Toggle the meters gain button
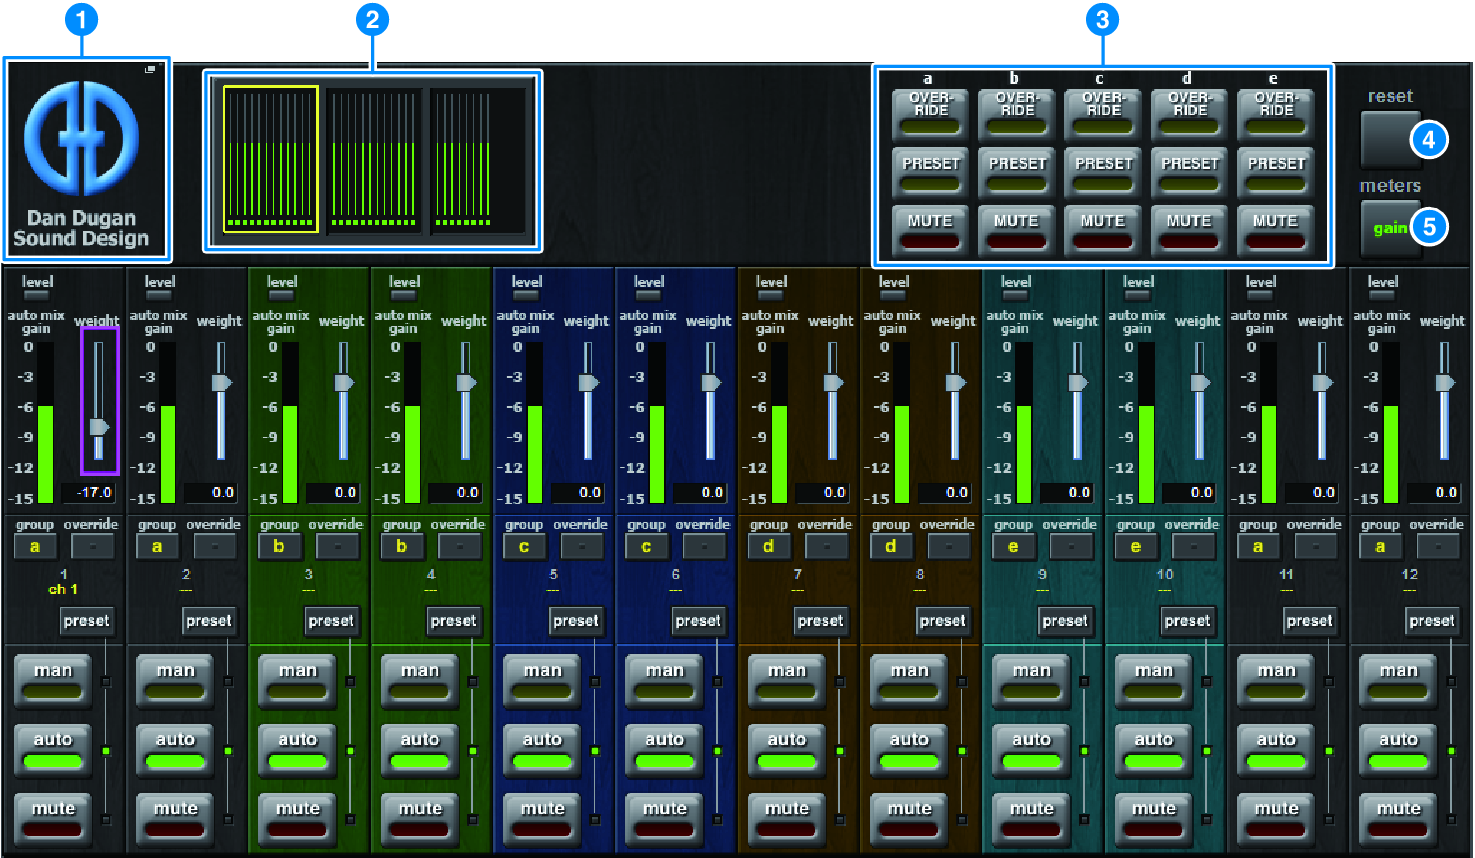Image resolution: width=1475 pixels, height=858 pixels. 1388,229
